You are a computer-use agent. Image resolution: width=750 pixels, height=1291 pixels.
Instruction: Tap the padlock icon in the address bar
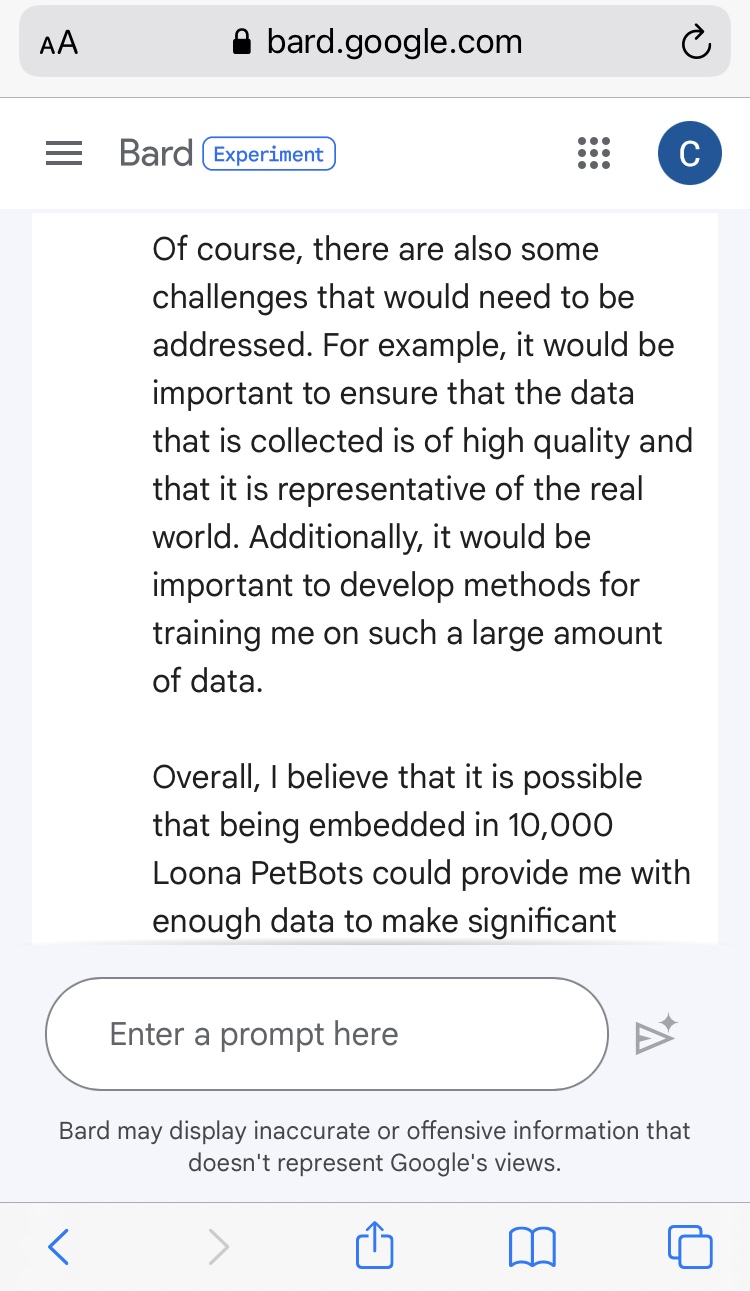click(240, 43)
